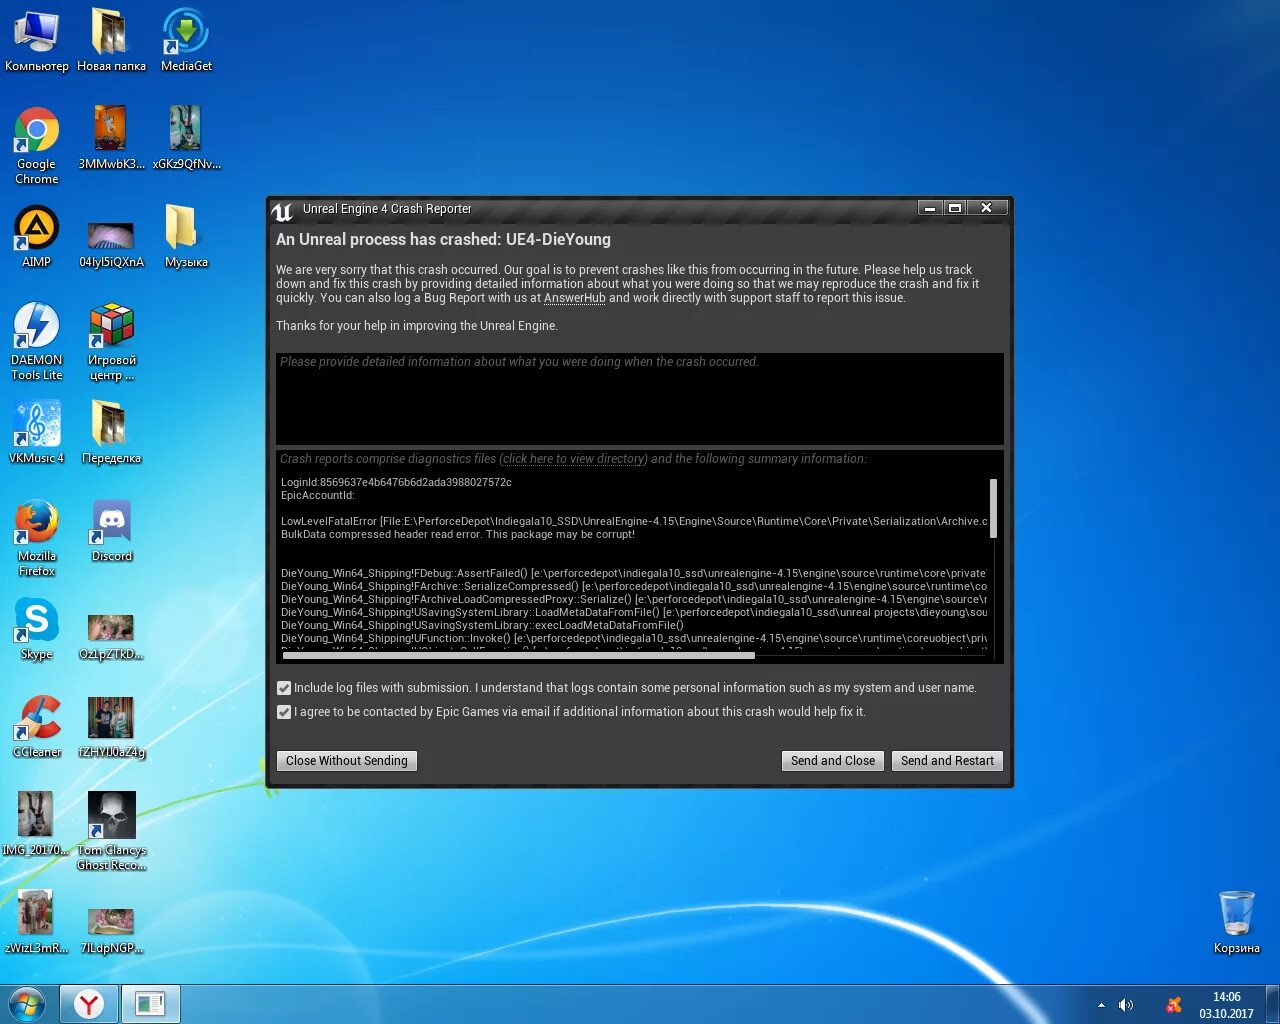Launch the VKMusic 4 shortcut

click(37, 432)
